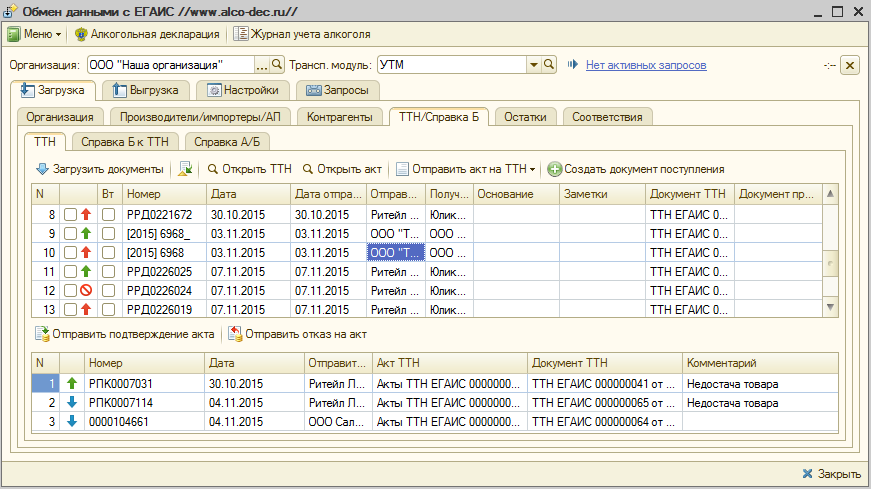The image size is (871, 489).
Task: Click the Нет активных запросов link
Action: pyautogui.click(x=645, y=65)
